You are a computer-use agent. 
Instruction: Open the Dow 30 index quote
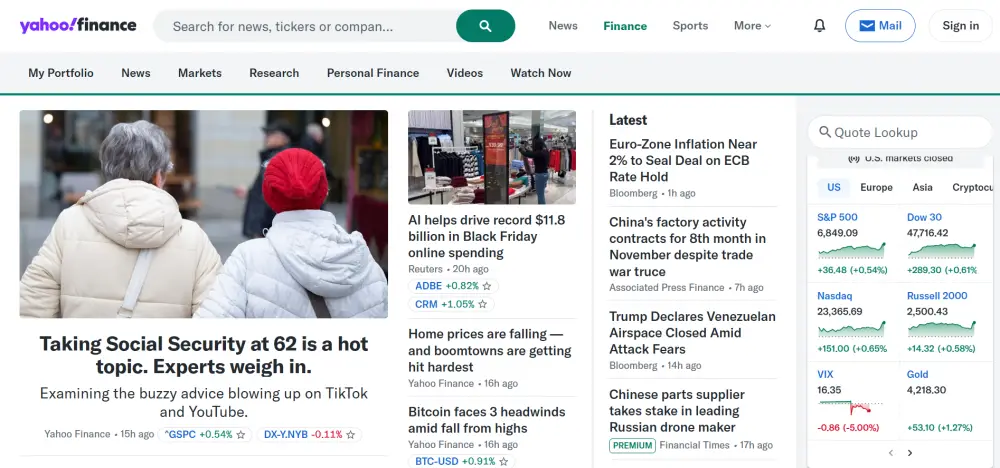point(924,217)
